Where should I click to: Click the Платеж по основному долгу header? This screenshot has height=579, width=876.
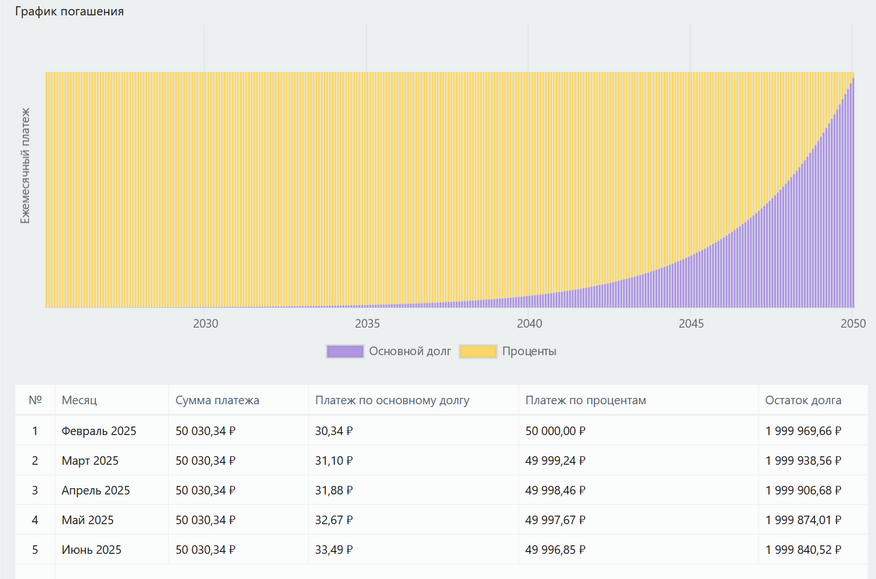(x=392, y=400)
